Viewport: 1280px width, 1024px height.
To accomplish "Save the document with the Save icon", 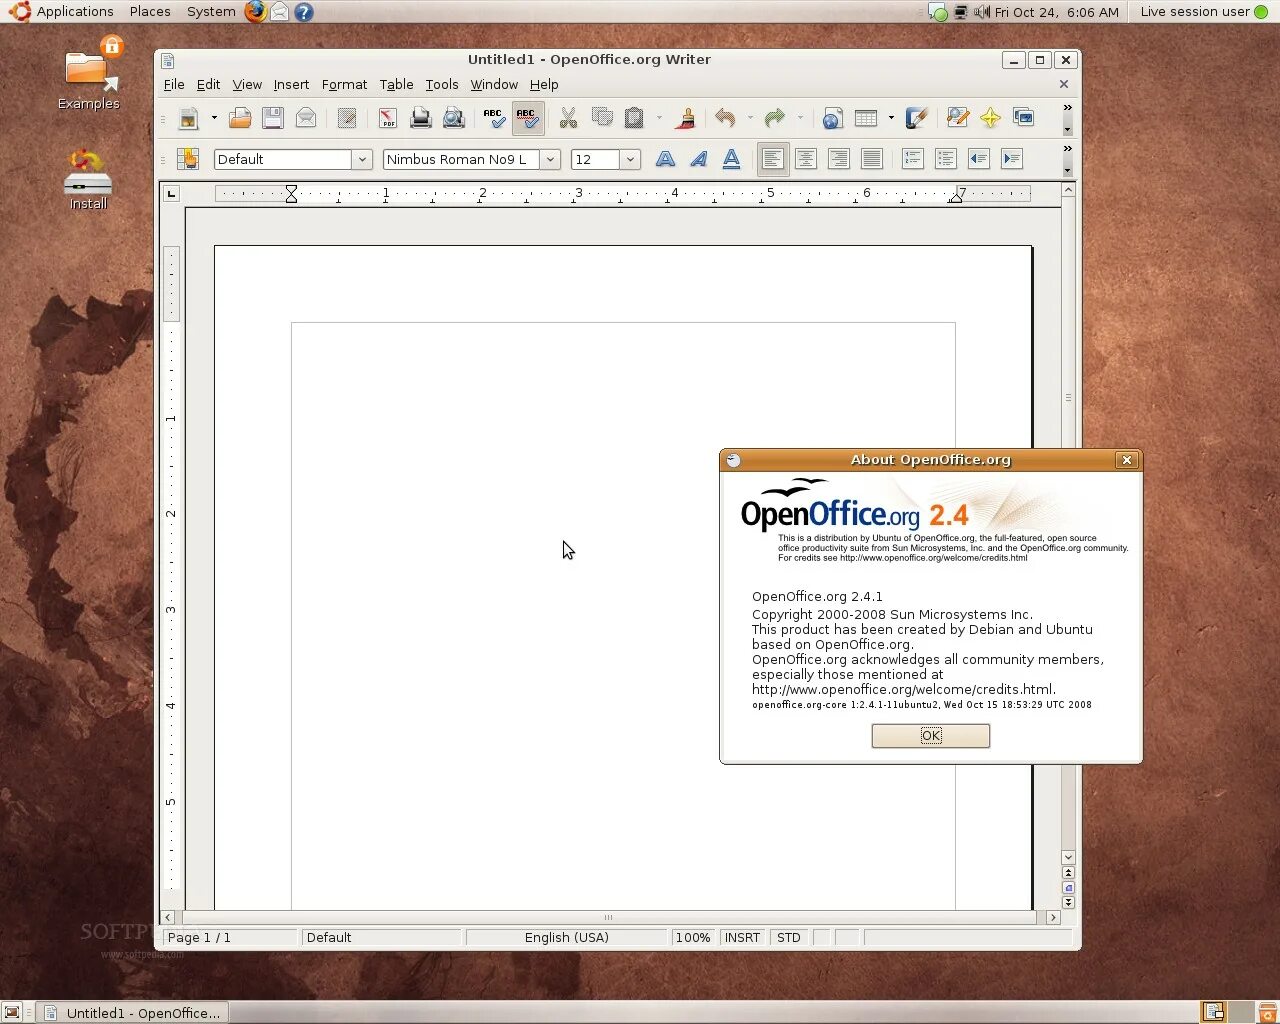I will click(x=272, y=118).
